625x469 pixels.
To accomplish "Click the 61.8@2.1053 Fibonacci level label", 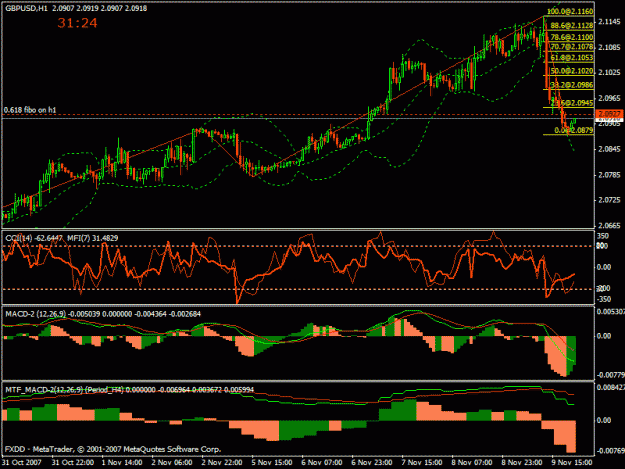I will (x=572, y=58).
